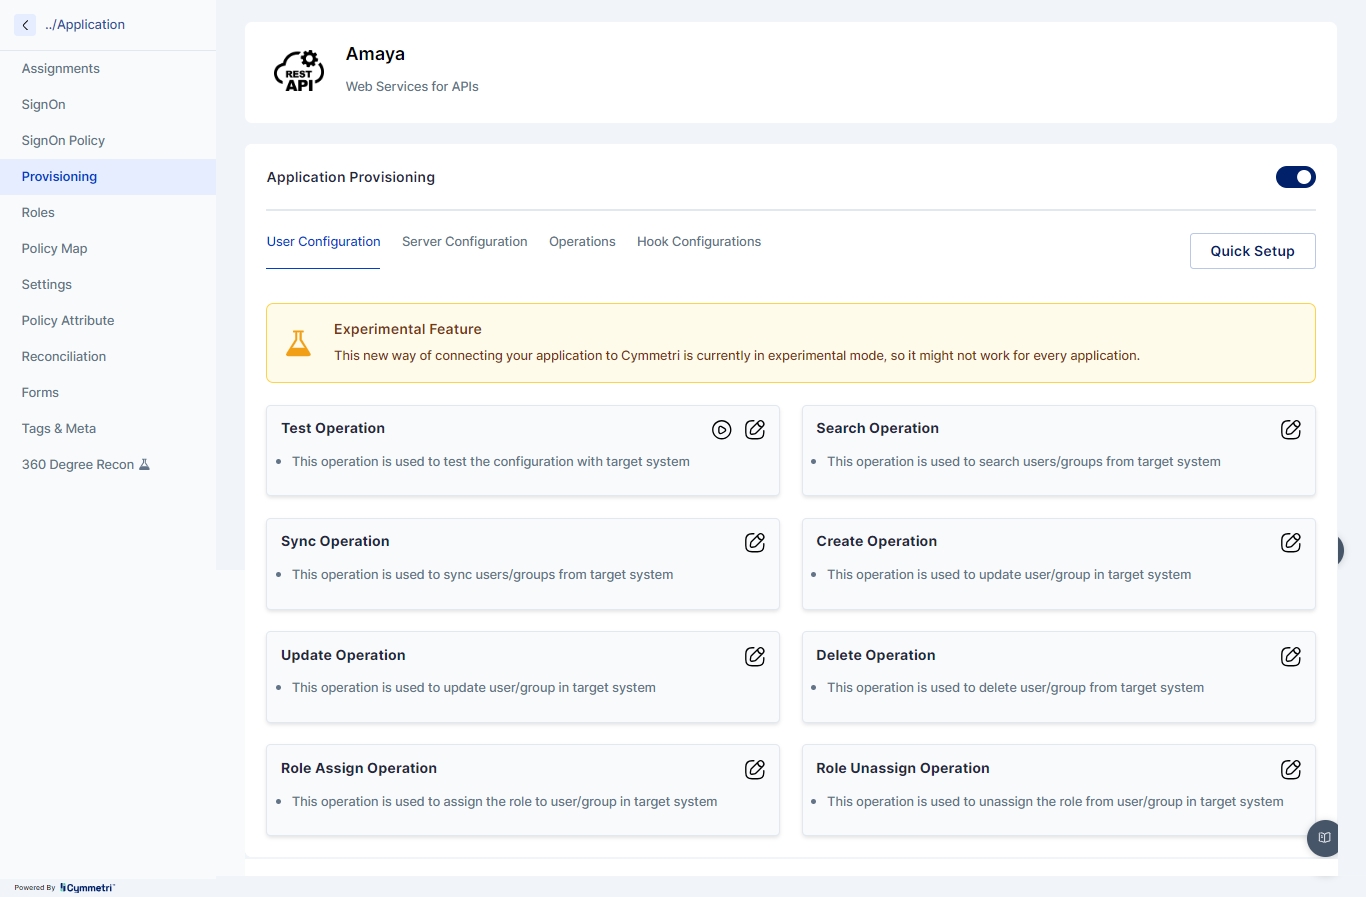Edit the Test Operation configuration
Image resolution: width=1366 pixels, height=897 pixels.
coord(755,429)
